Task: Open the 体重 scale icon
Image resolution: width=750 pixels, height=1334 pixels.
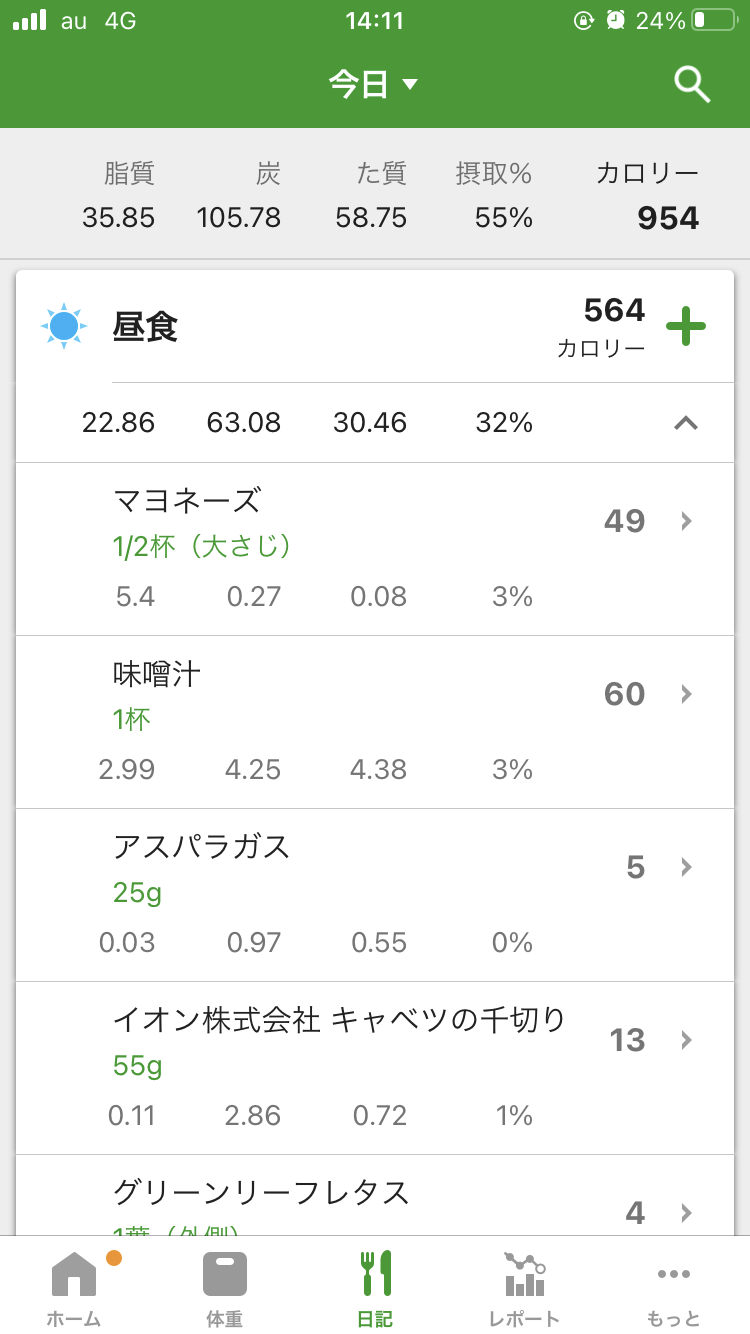Action: [225, 1274]
